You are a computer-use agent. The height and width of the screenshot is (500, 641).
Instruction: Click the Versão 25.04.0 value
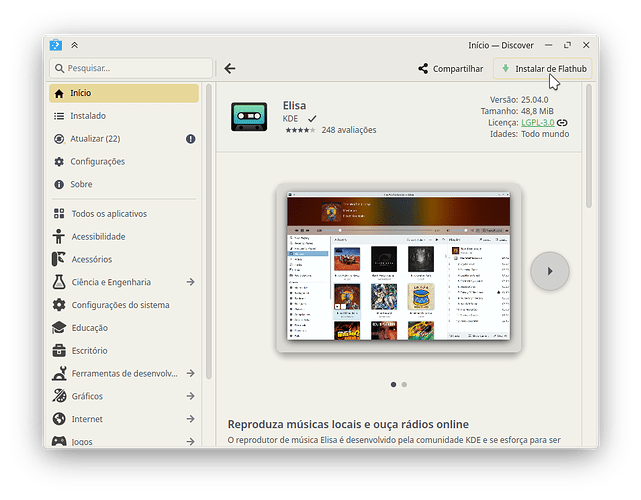[535, 100]
